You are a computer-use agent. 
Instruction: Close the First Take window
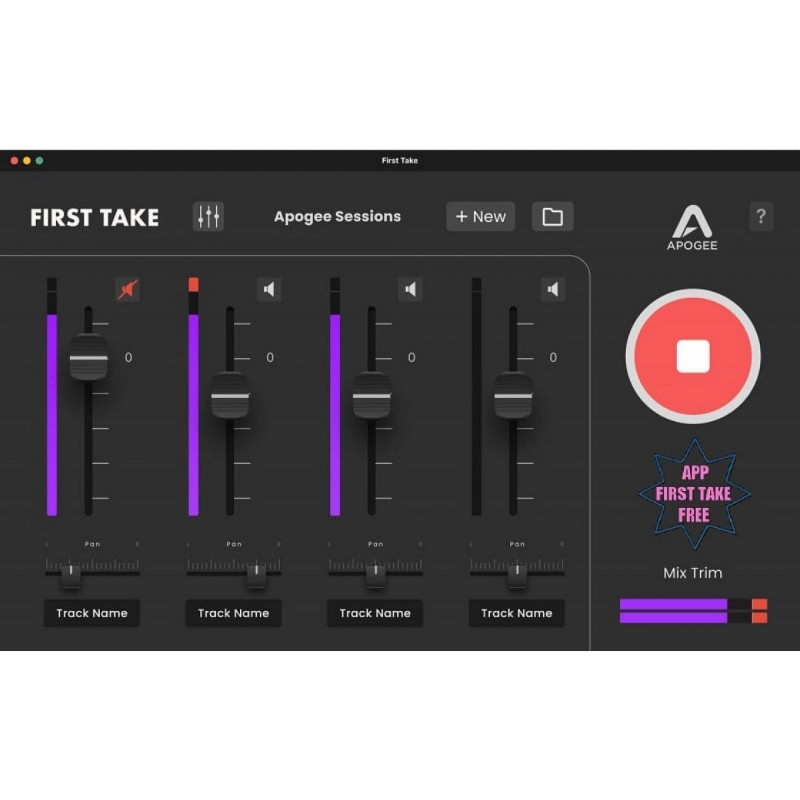pyautogui.click(x=14, y=161)
